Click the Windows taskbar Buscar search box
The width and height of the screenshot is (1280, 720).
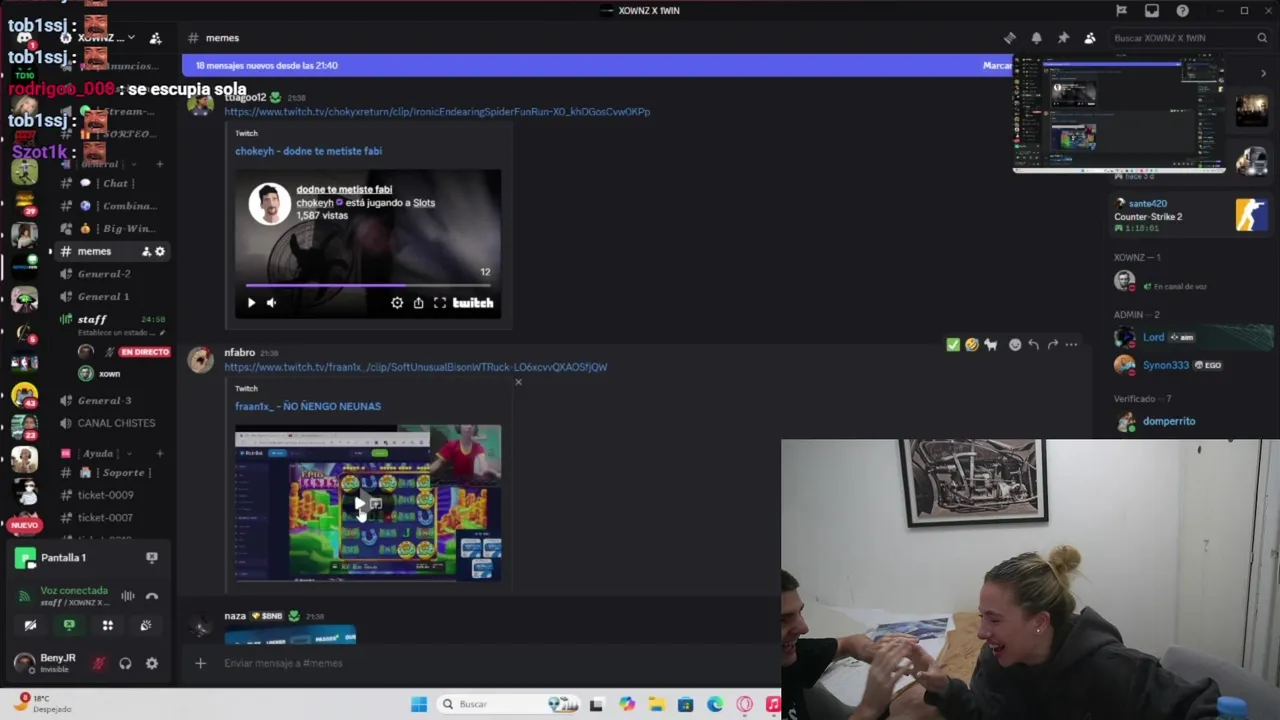click(x=510, y=704)
